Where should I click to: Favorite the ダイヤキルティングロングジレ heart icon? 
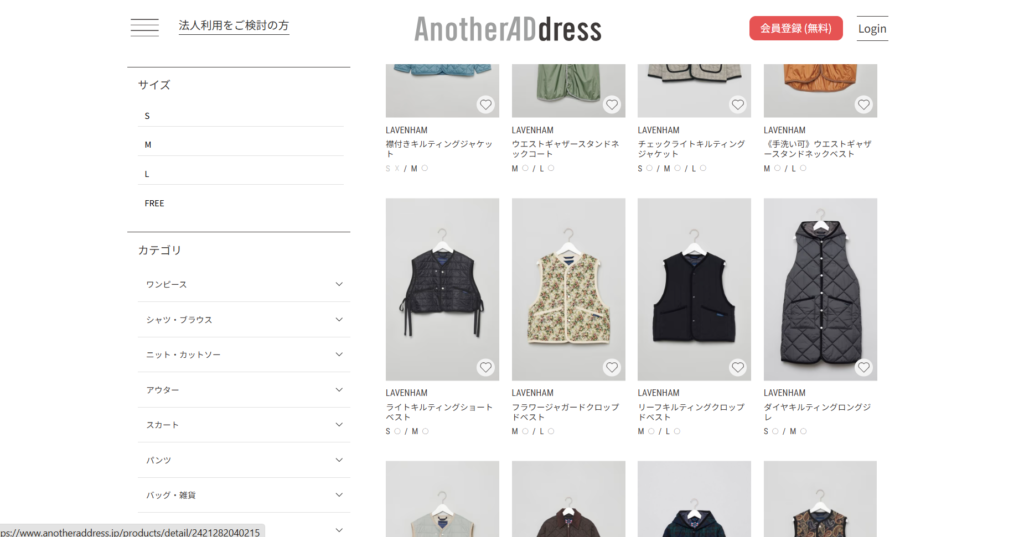863,367
